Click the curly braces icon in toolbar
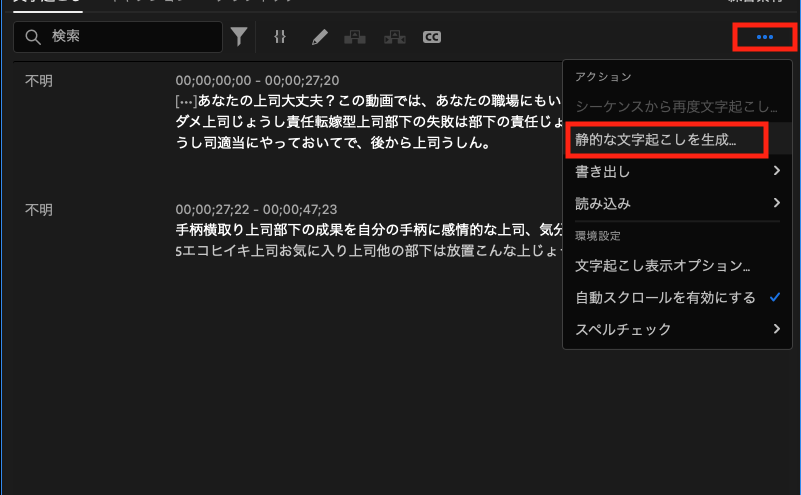This screenshot has width=801, height=495. click(x=280, y=37)
